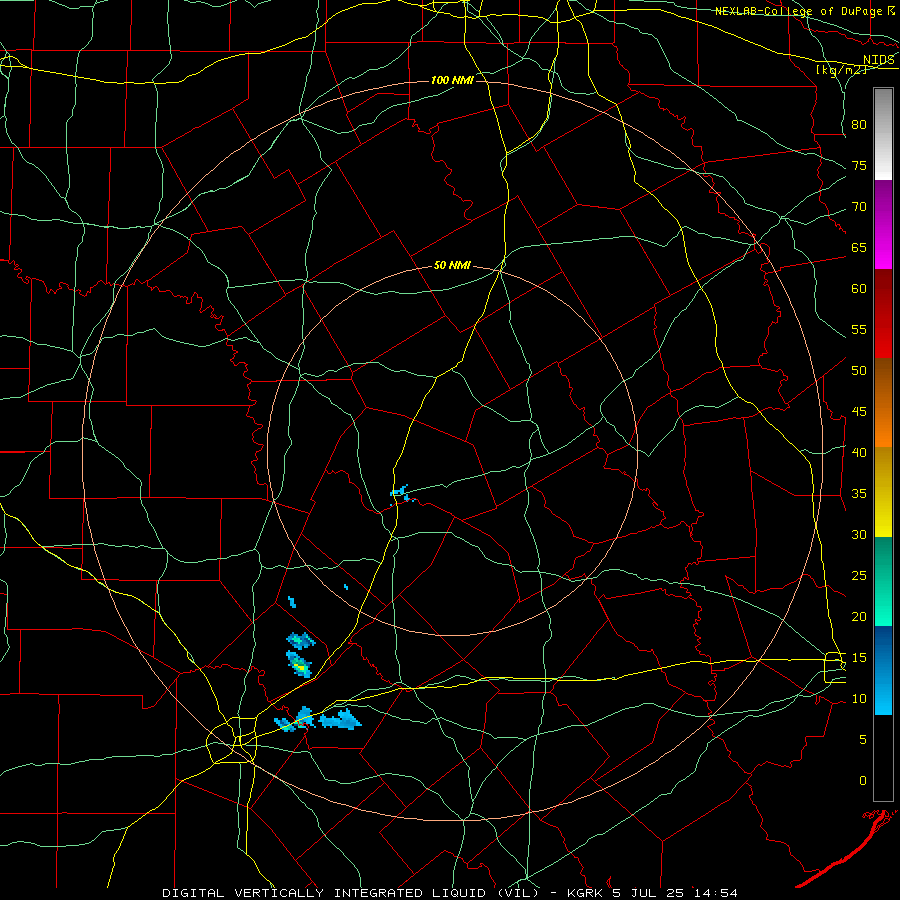Click the dark red band of the color scale
This screenshot has height=900, width=900.
pyautogui.click(x=883, y=313)
